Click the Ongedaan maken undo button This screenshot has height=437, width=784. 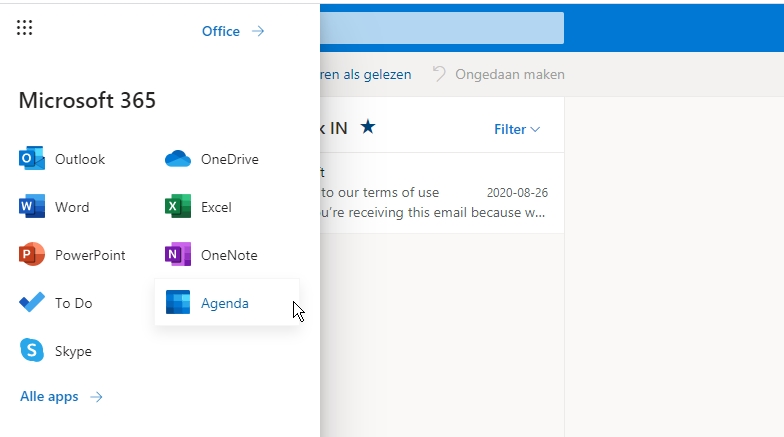498,74
